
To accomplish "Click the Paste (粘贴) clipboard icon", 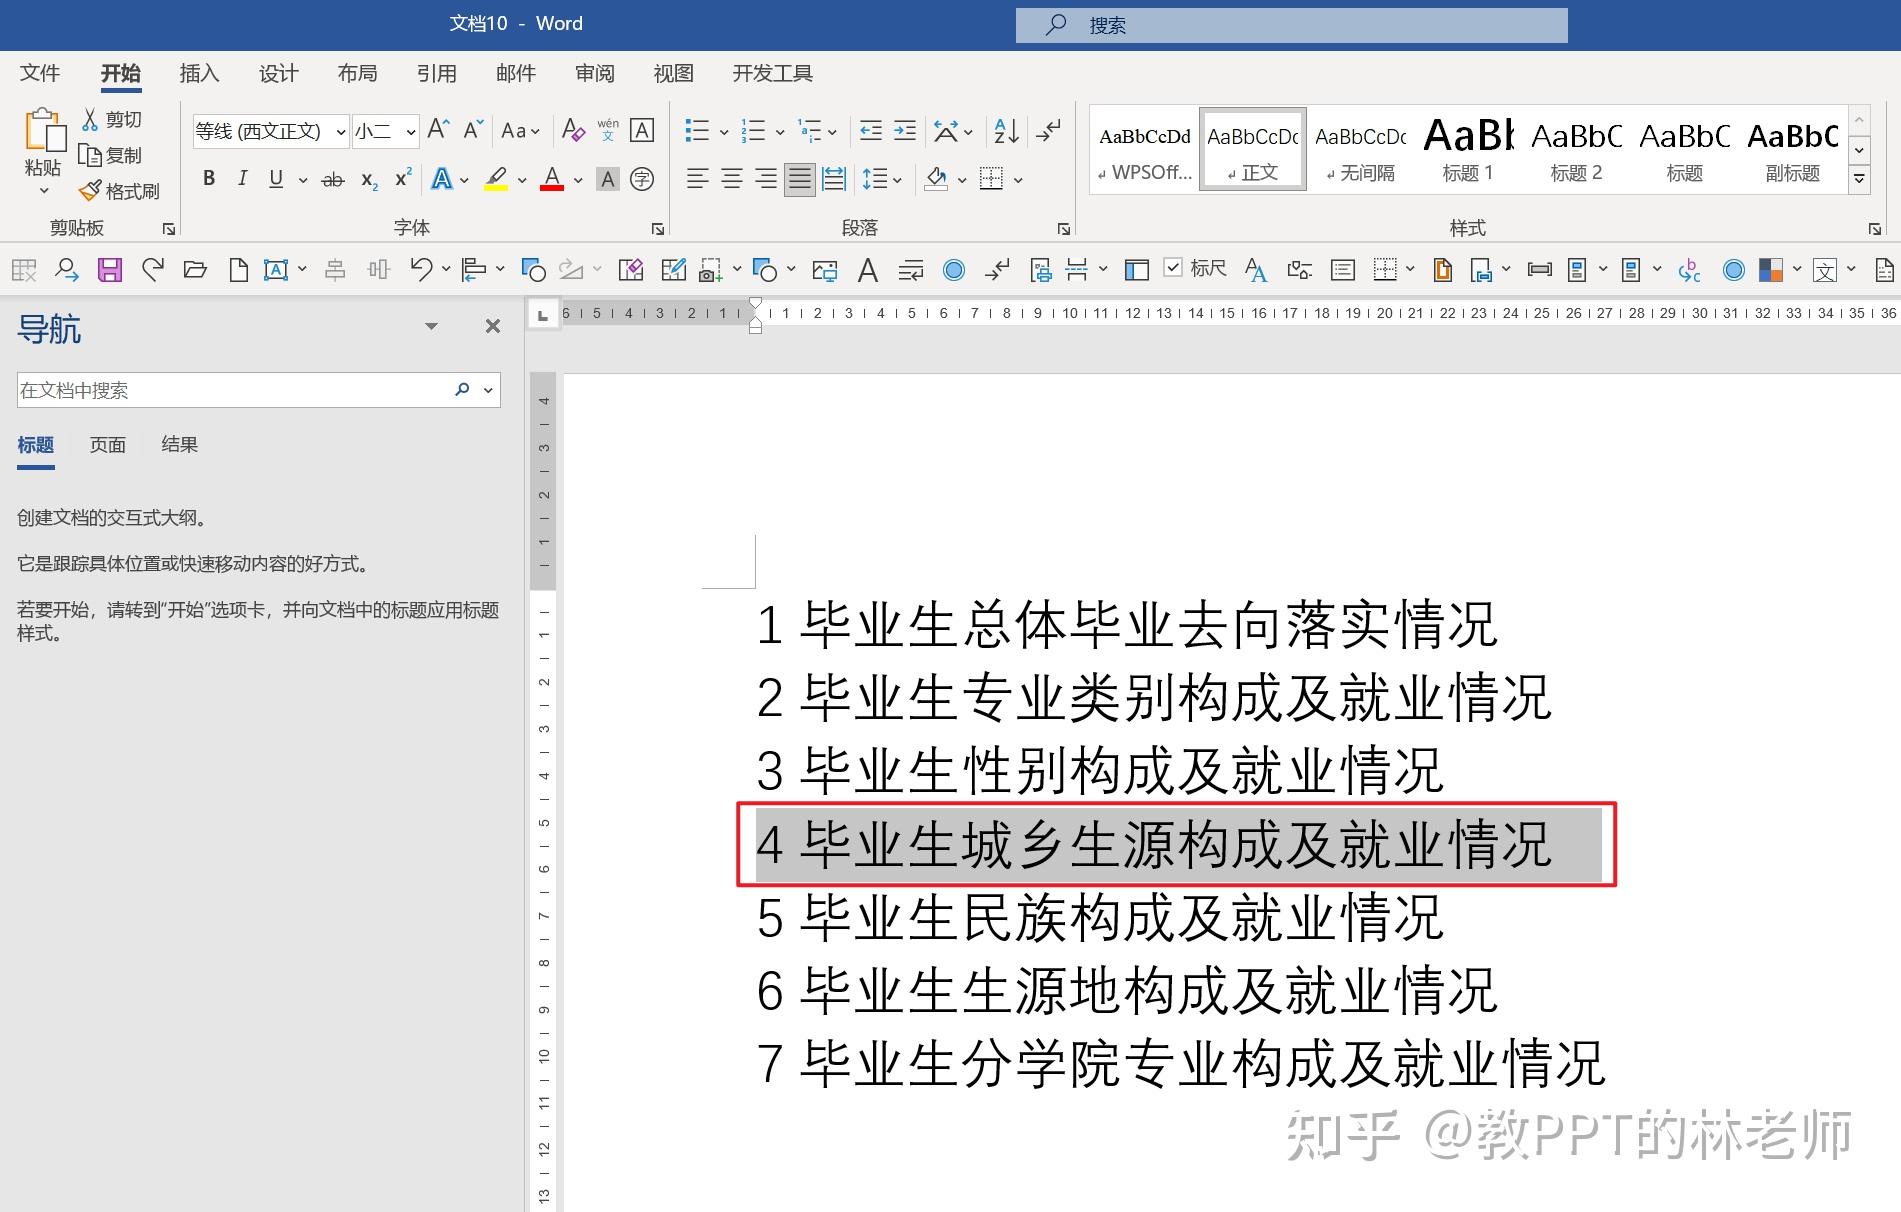I will (44, 131).
